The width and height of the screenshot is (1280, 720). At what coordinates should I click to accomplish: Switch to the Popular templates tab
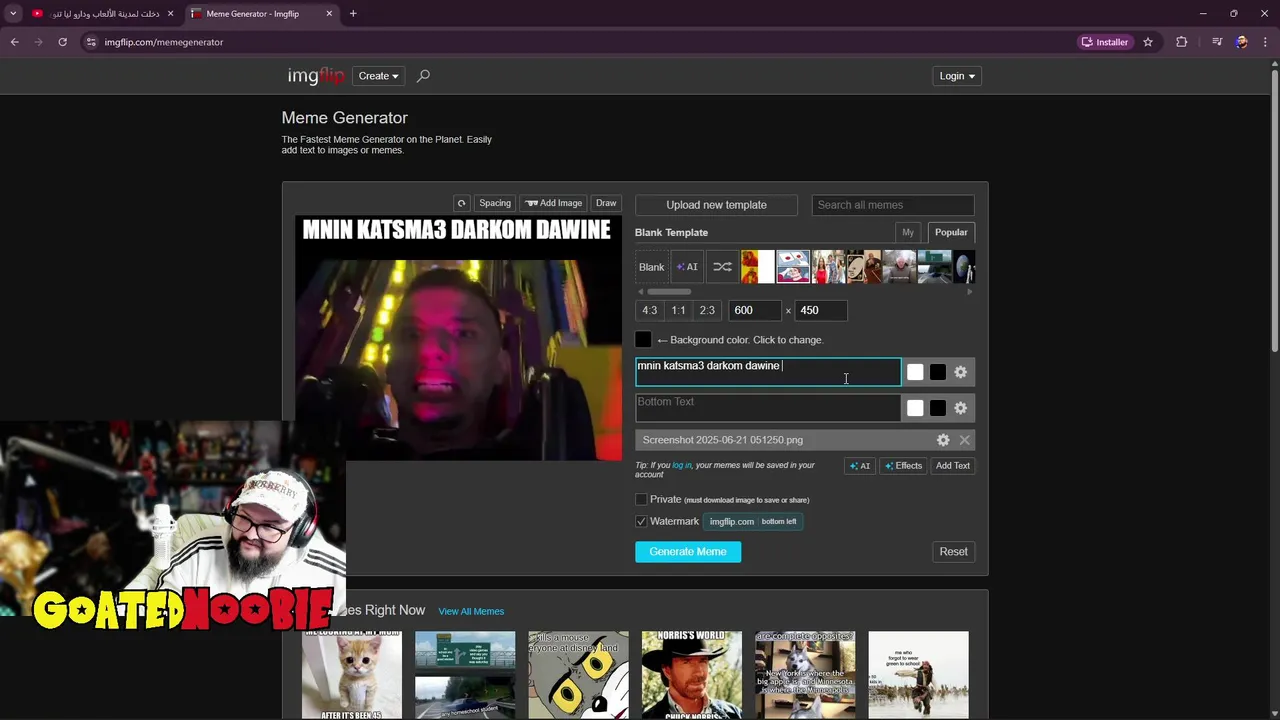pos(951,232)
